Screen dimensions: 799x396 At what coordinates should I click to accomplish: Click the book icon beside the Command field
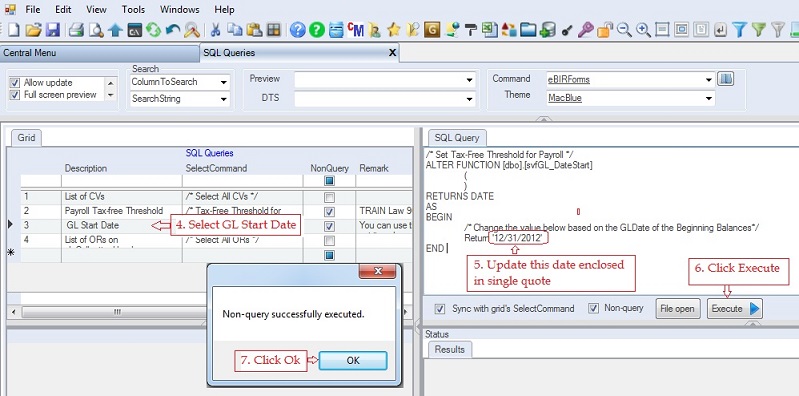[x=725, y=79]
